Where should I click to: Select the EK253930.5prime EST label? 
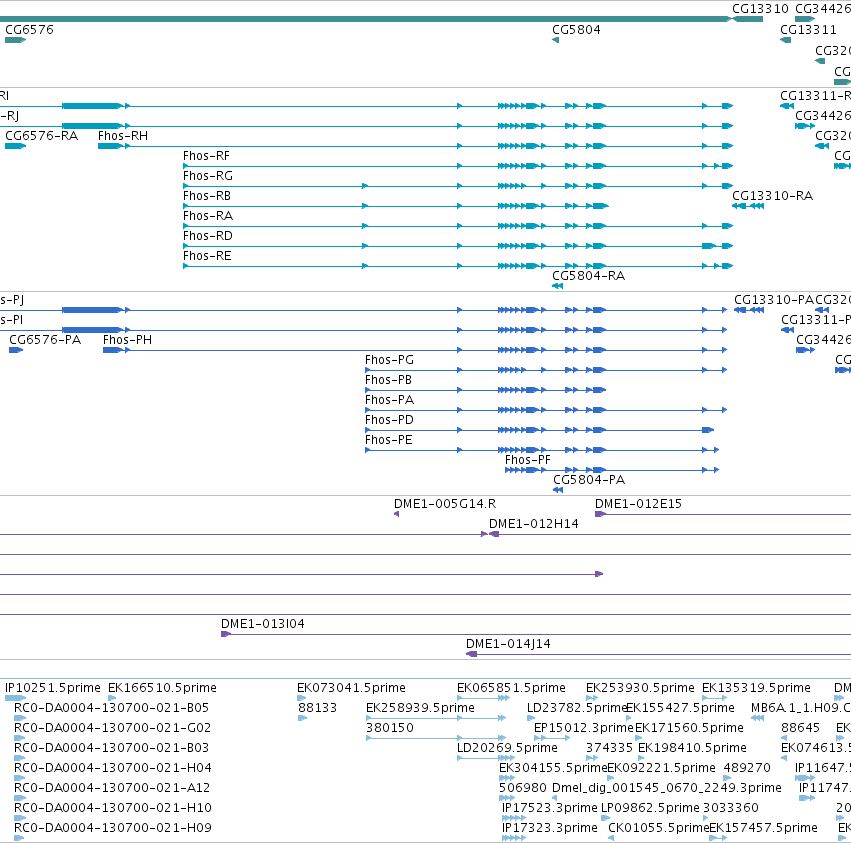click(x=640, y=688)
